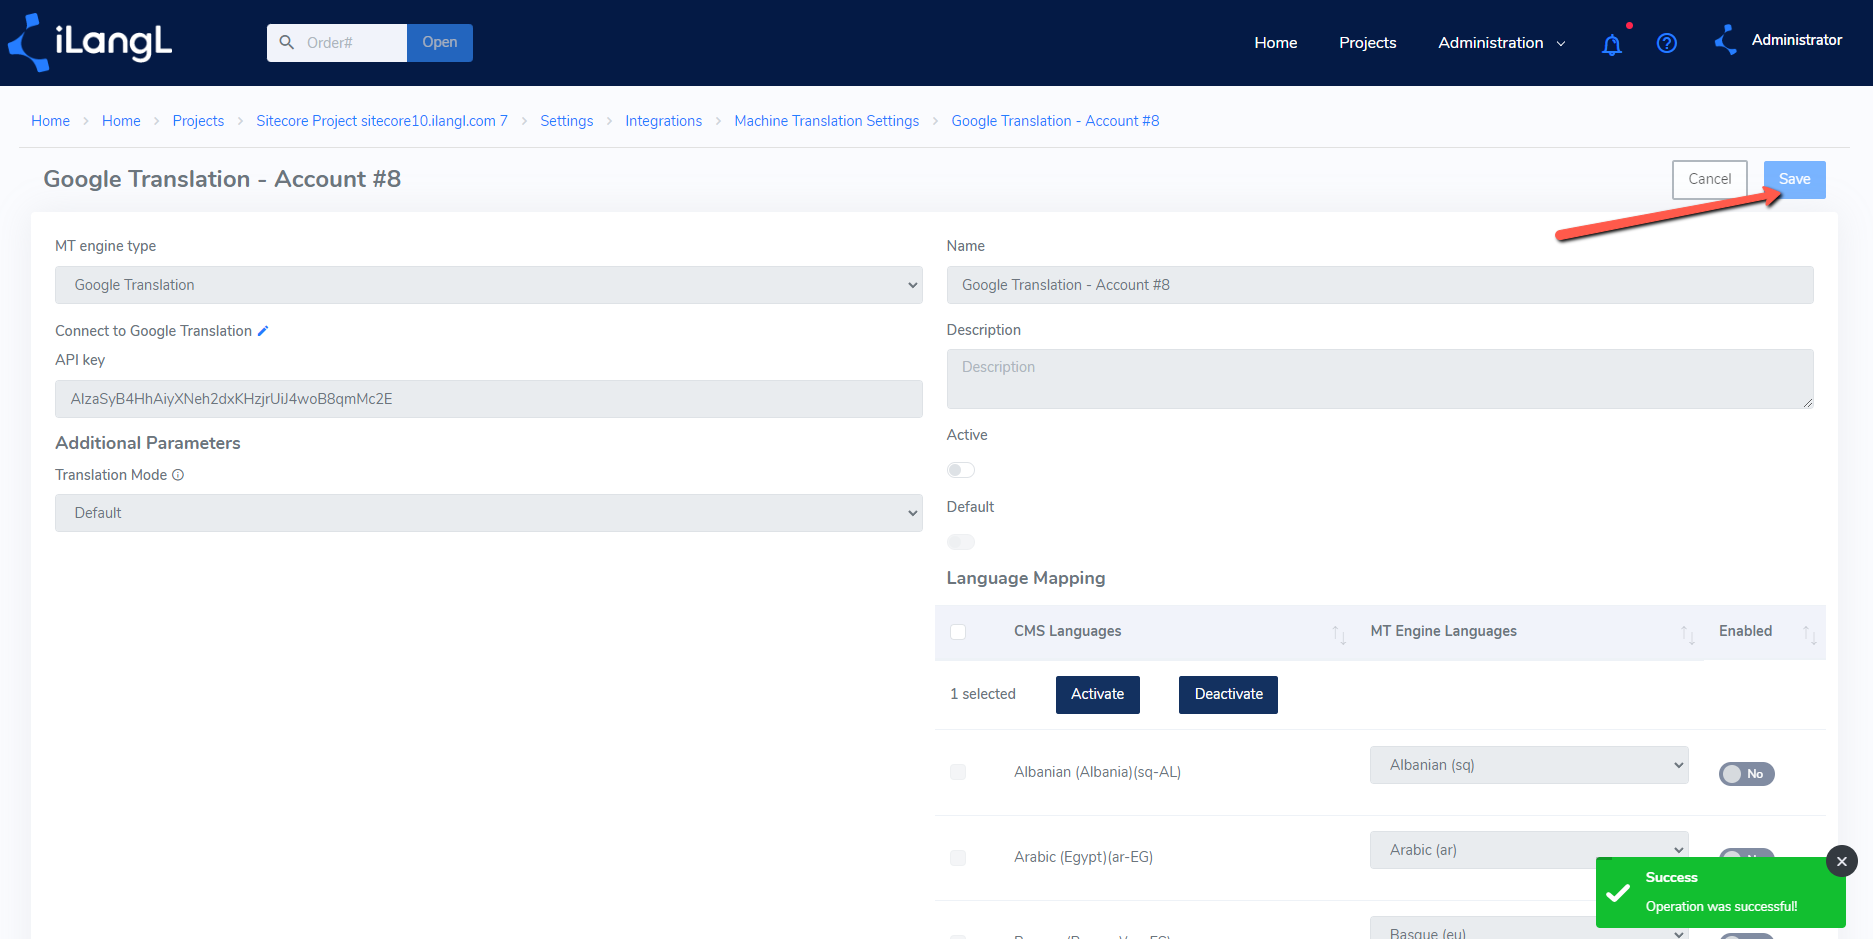Click the '1 selected' text
The width and height of the screenshot is (1873, 939).
(983, 694)
